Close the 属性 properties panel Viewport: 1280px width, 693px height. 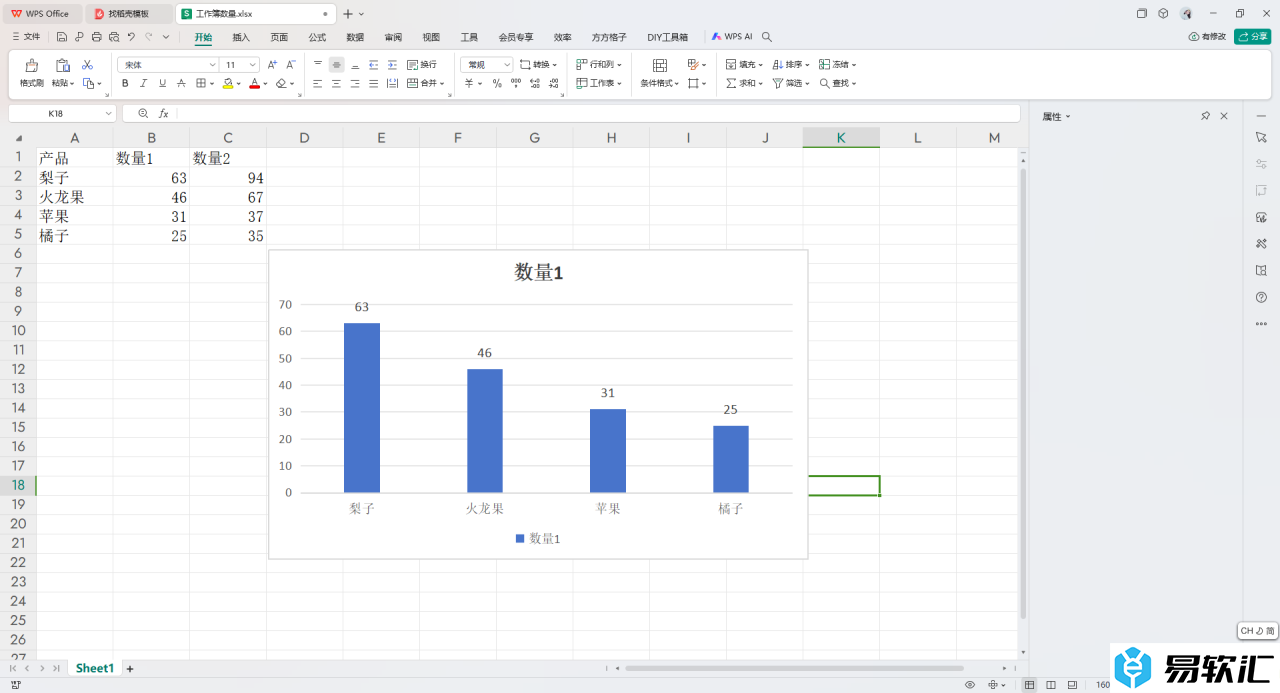pyautogui.click(x=1224, y=117)
